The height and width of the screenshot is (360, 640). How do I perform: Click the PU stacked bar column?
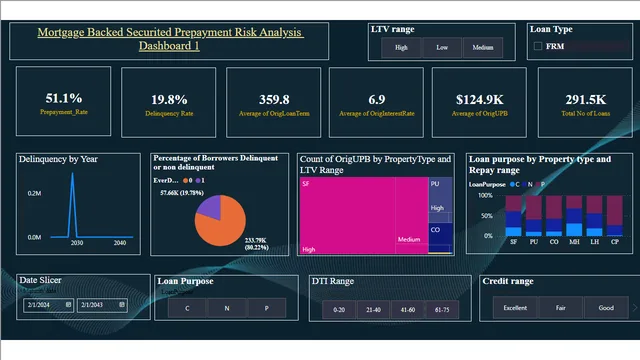coord(534,216)
